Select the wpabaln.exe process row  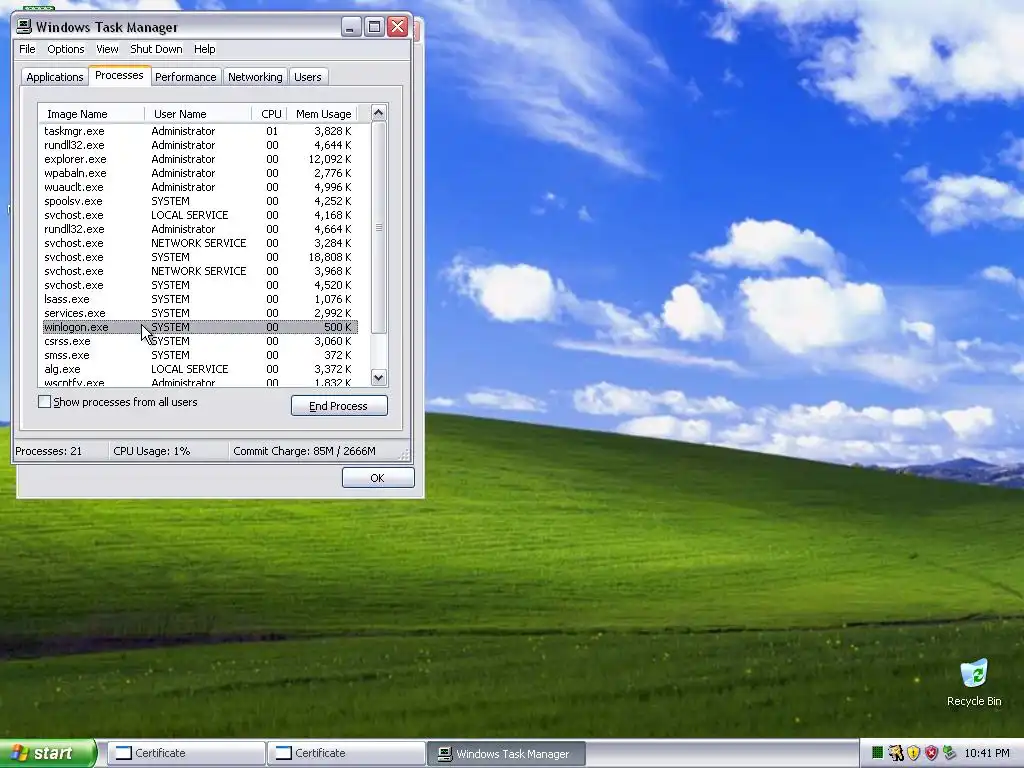pos(199,173)
